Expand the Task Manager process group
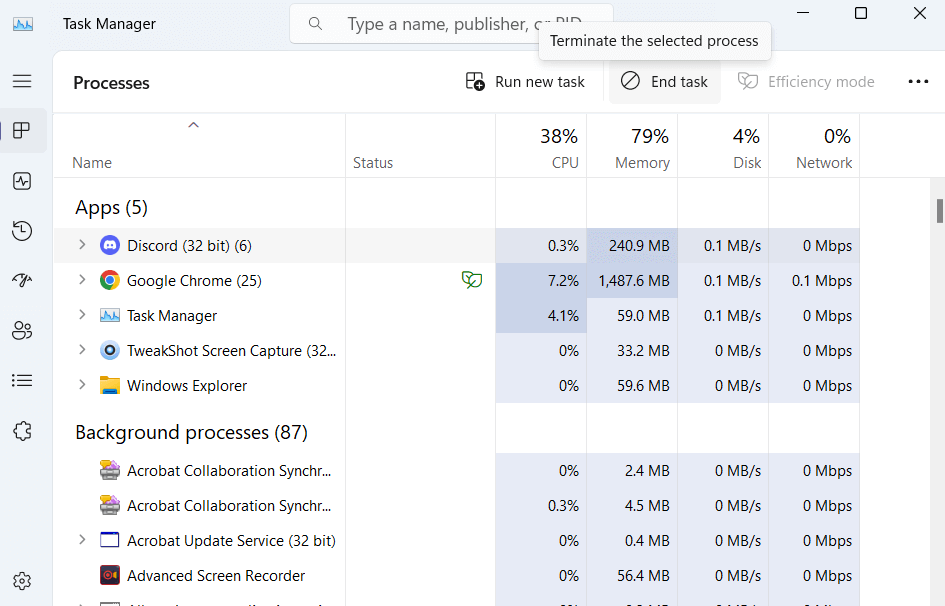Image resolution: width=945 pixels, height=606 pixels. point(83,314)
